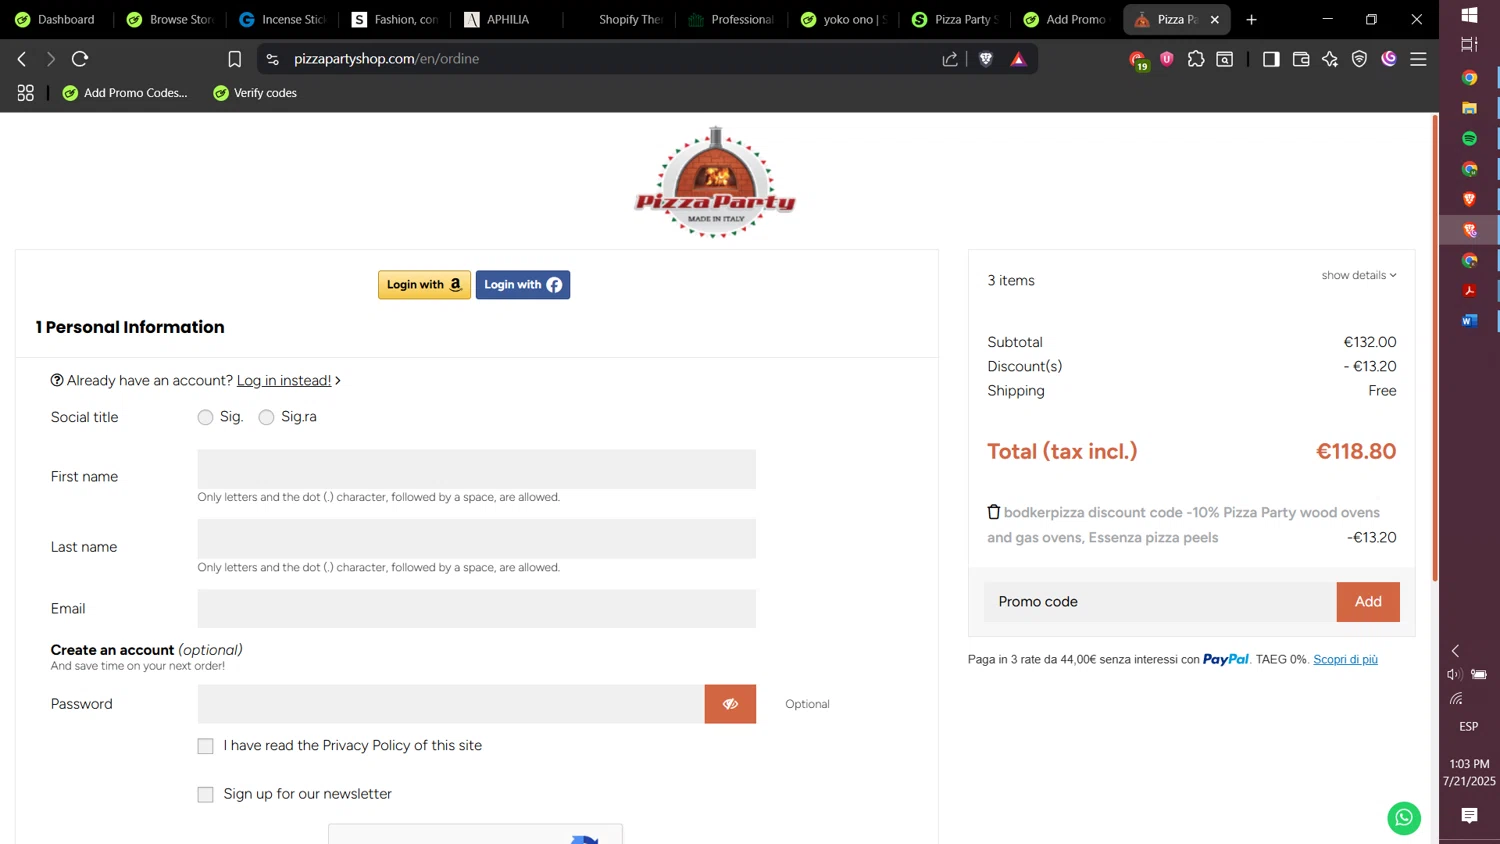Click the address bar URL

pyautogui.click(x=387, y=59)
